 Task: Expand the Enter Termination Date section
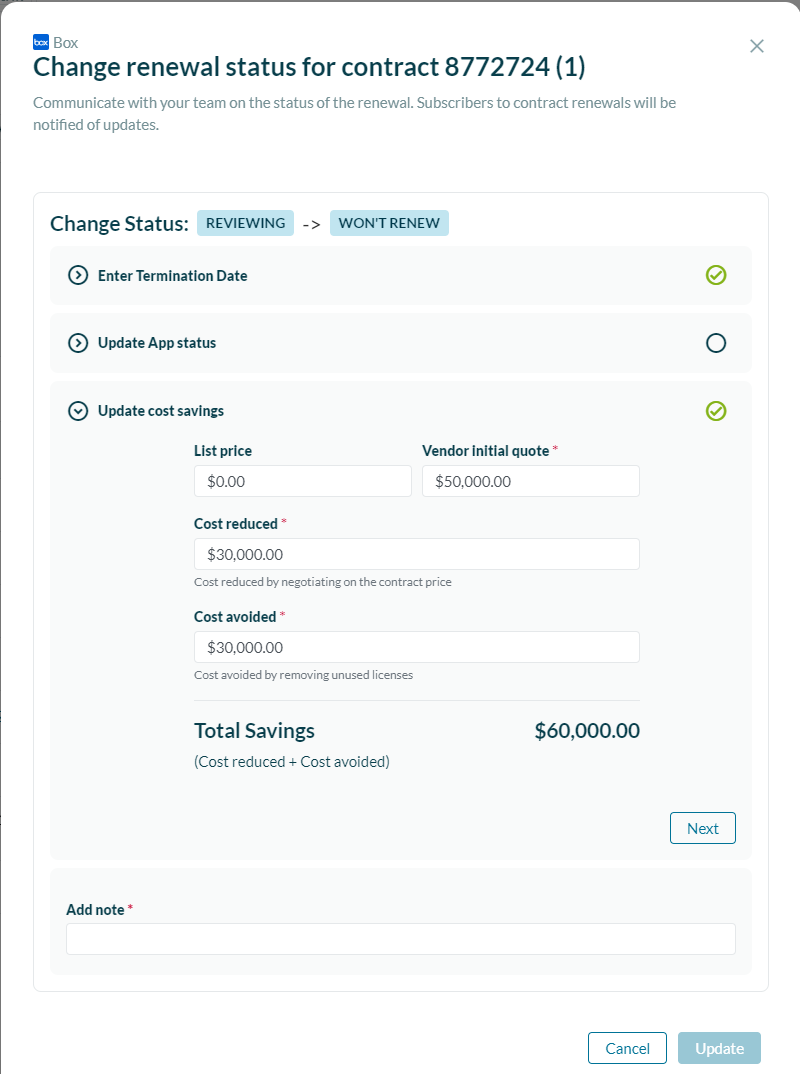click(77, 276)
